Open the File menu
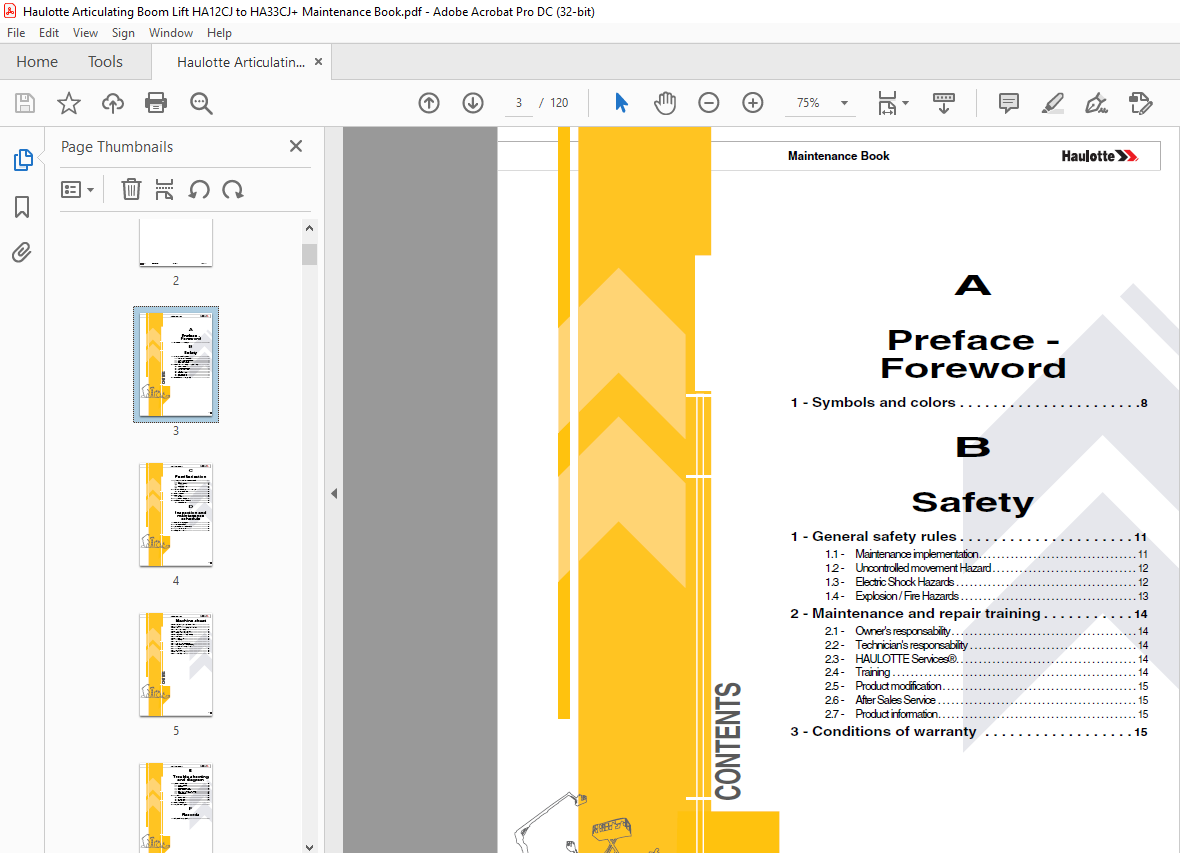Screen dimensions: 1180x853 pos(16,33)
